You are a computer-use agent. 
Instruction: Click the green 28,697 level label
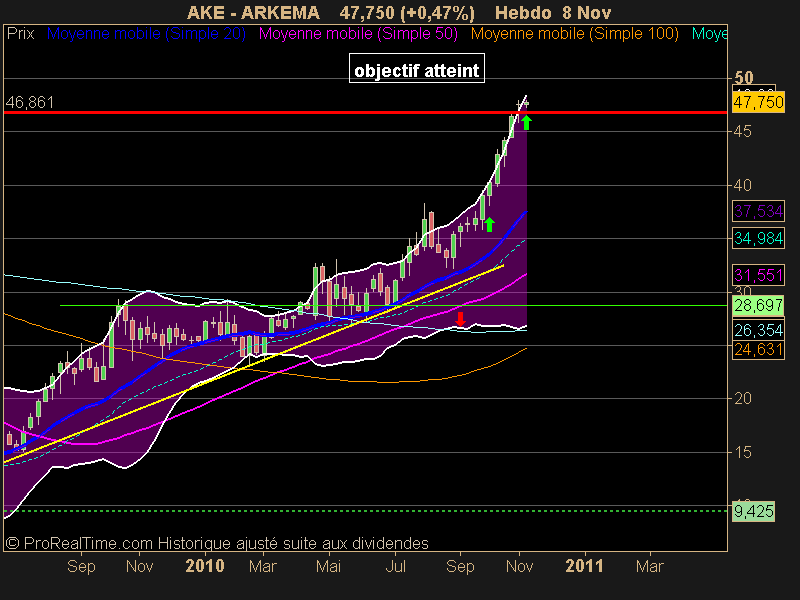[x=758, y=306]
